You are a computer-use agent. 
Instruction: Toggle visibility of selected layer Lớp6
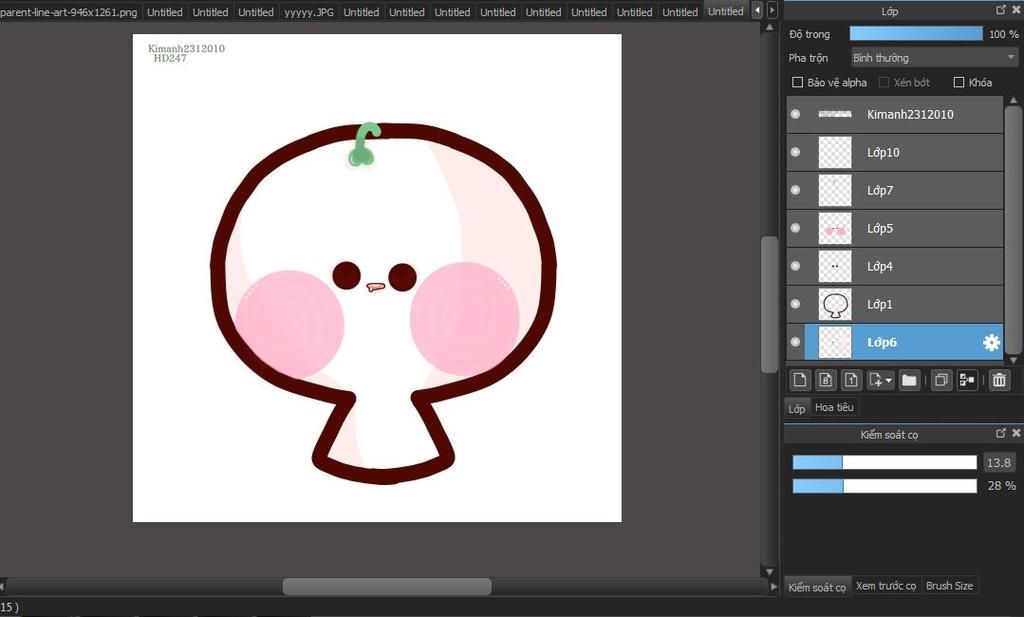pos(795,341)
